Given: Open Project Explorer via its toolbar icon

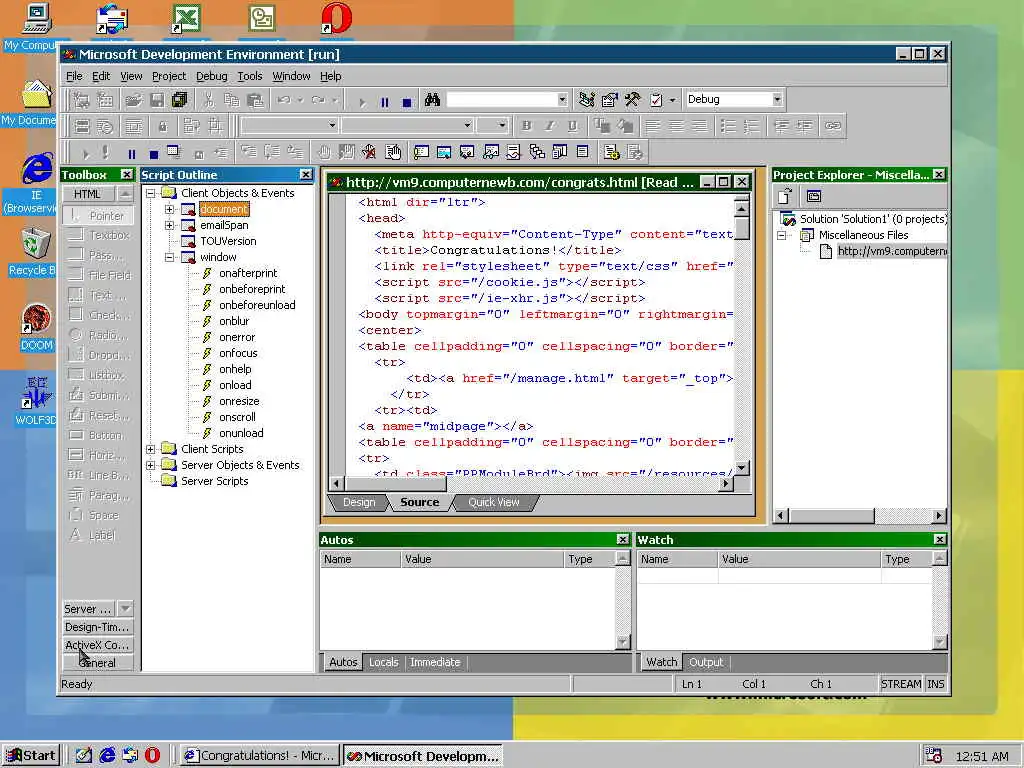Looking at the screenshot, I should (x=586, y=100).
